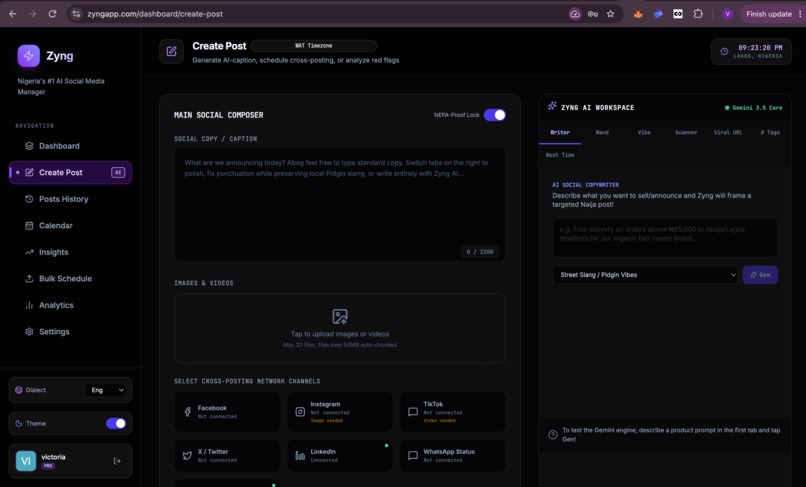Image resolution: width=806 pixels, height=487 pixels.
Task: Select the Create Post navigation item
Action: pos(70,172)
